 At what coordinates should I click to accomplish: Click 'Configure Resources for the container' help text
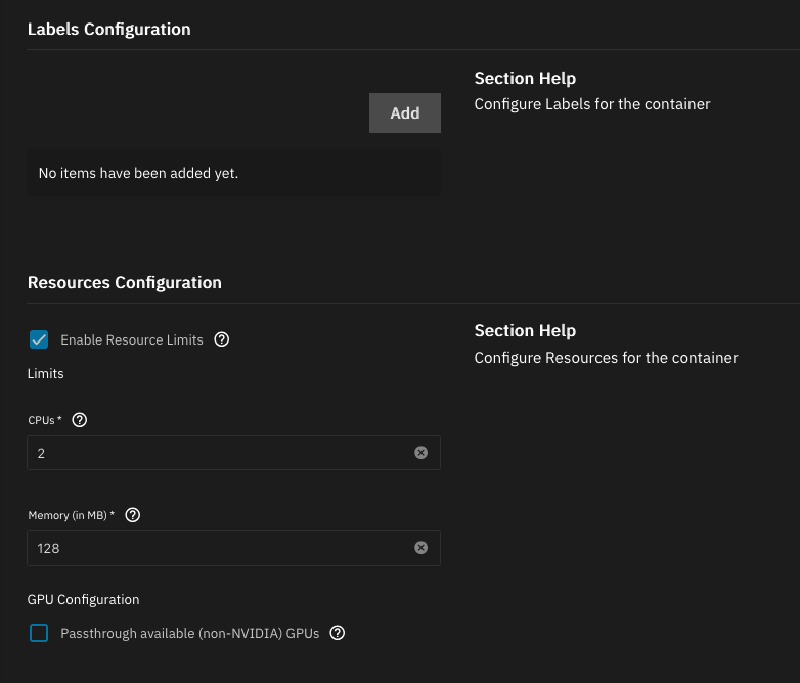pos(606,357)
